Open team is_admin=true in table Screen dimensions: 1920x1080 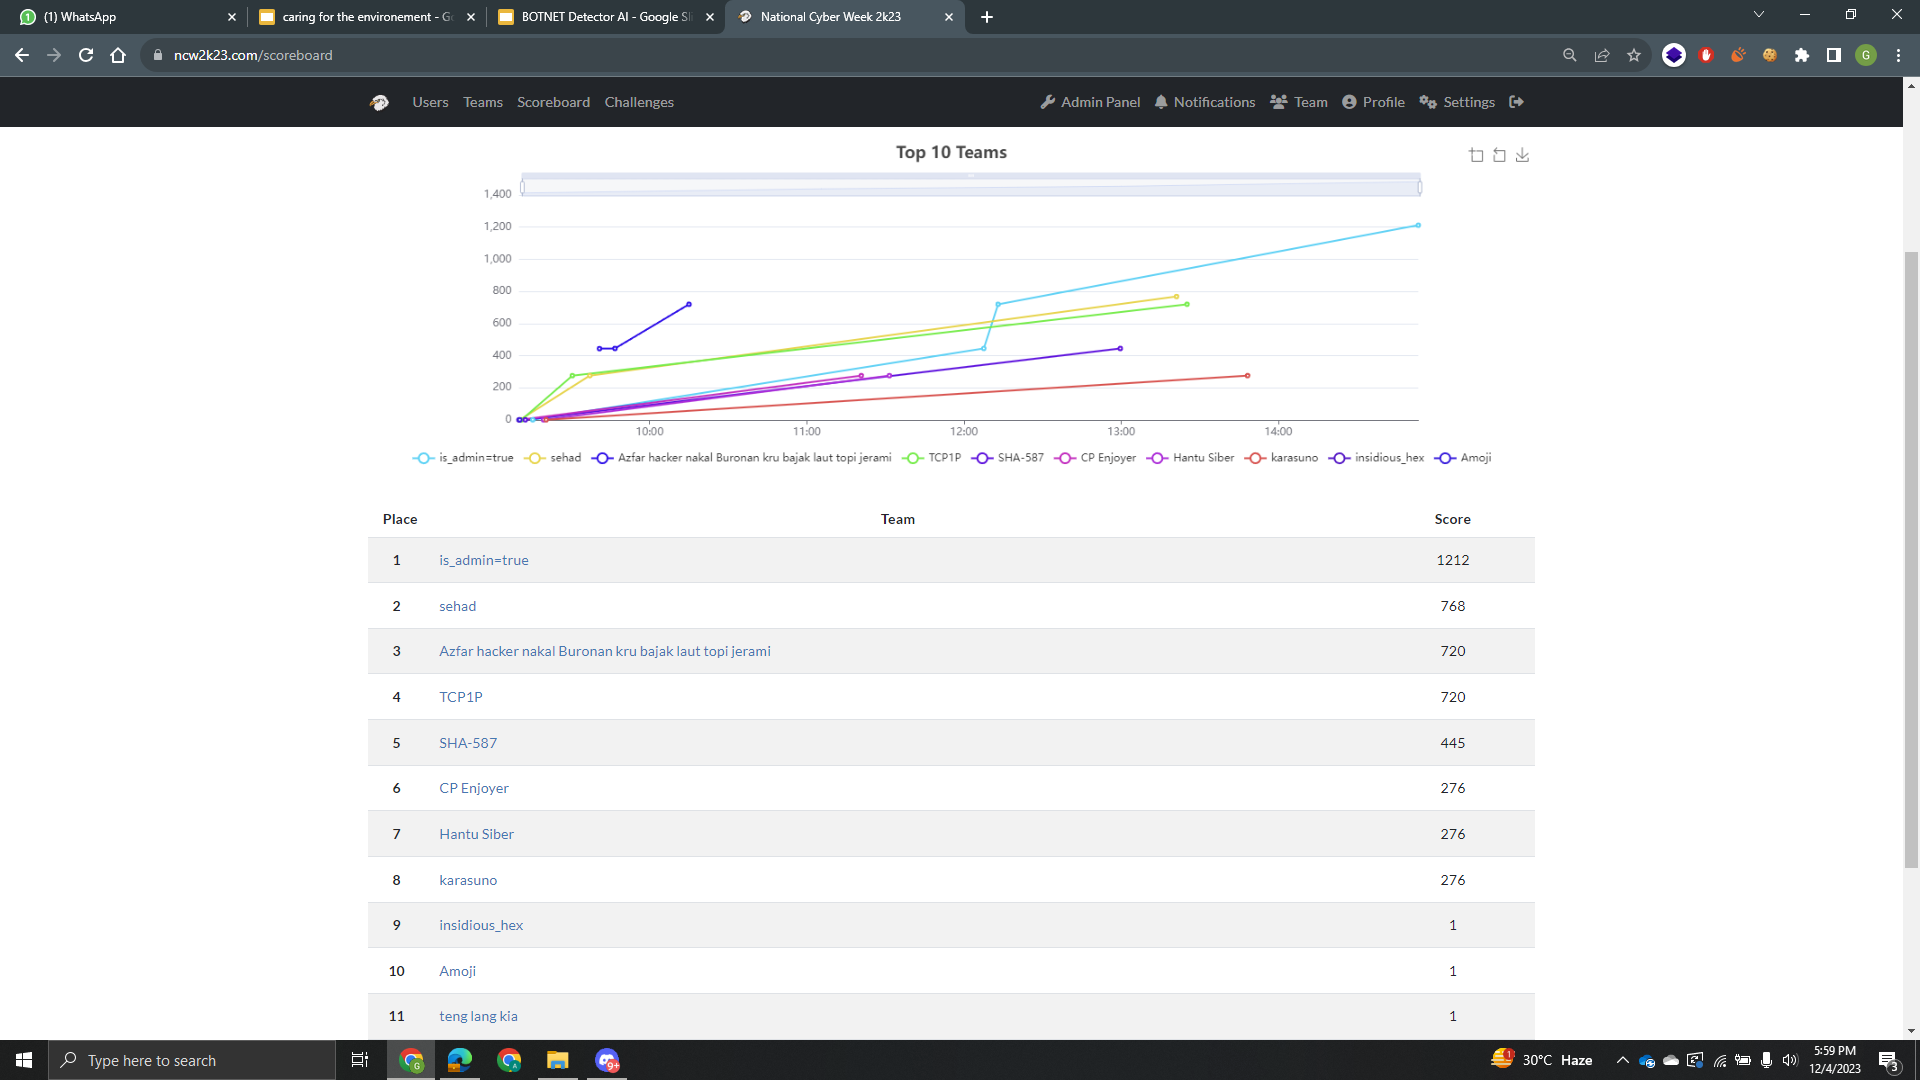pyautogui.click(x=484, y=560)
